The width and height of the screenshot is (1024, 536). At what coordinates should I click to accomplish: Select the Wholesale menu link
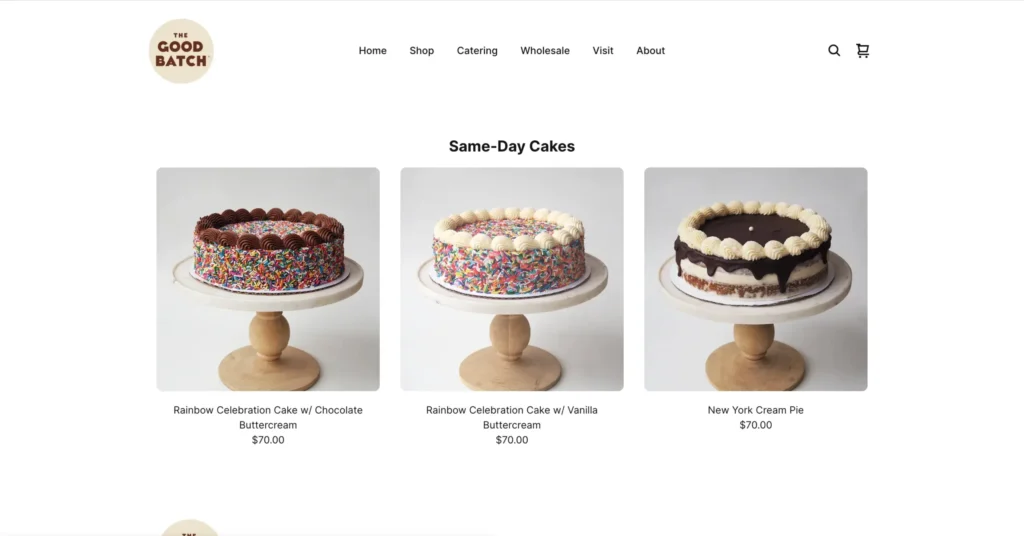545,50
